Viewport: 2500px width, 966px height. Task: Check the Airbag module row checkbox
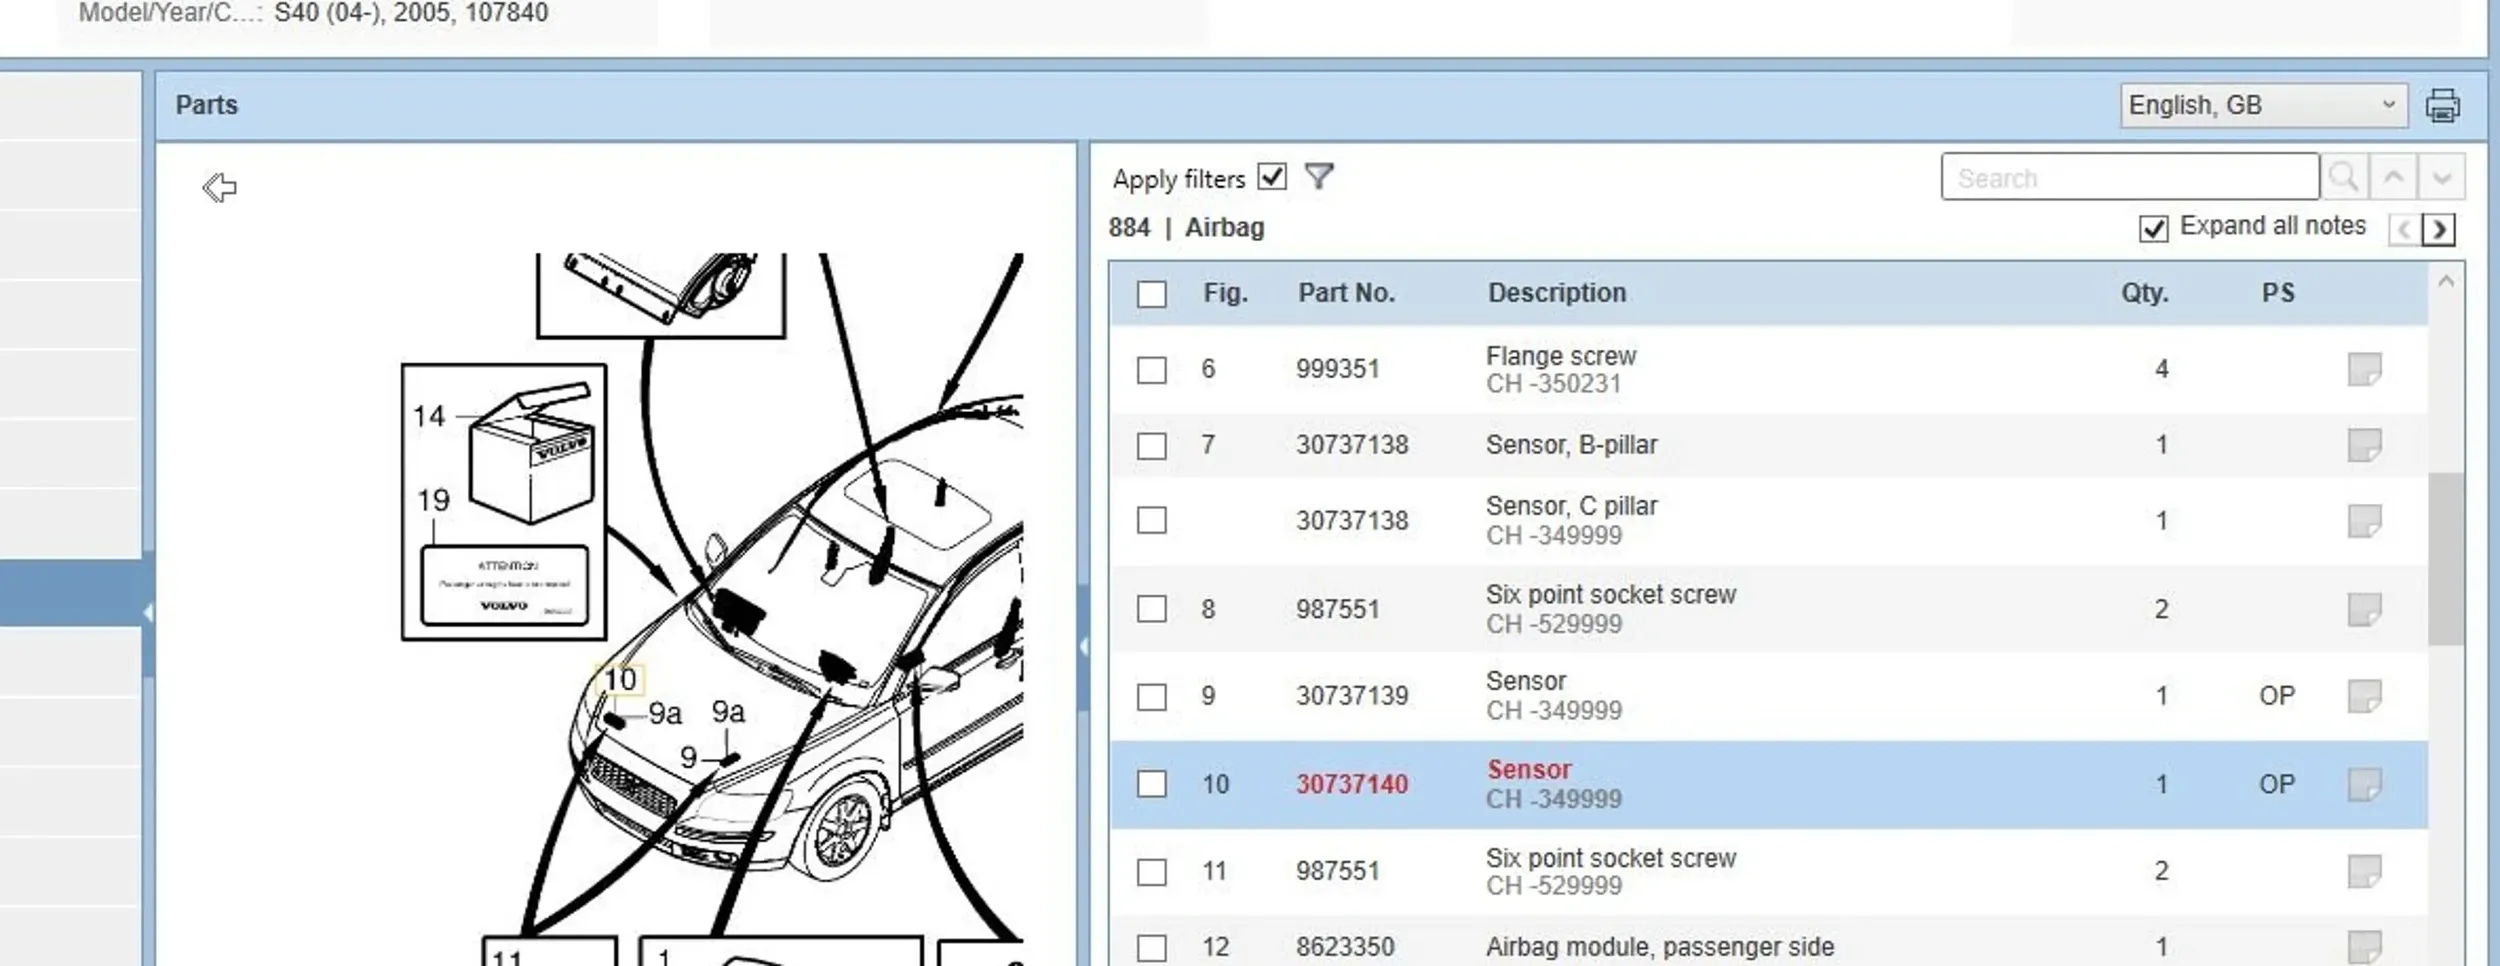(1151, 948)
